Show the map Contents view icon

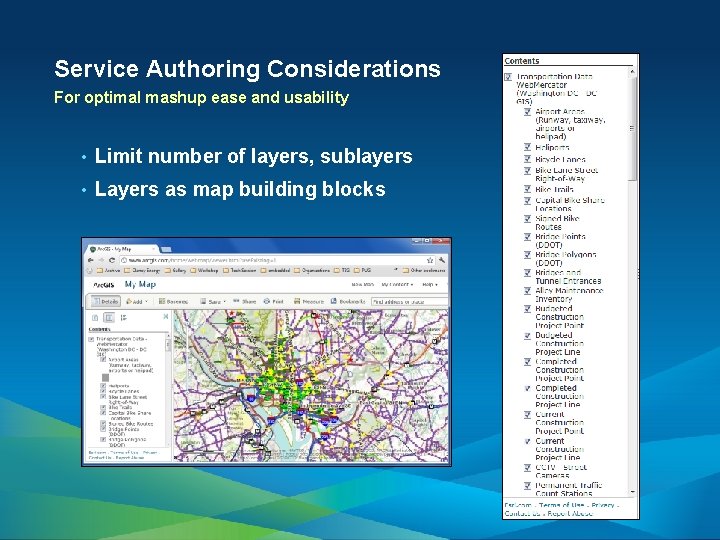(x=109, y=318)
